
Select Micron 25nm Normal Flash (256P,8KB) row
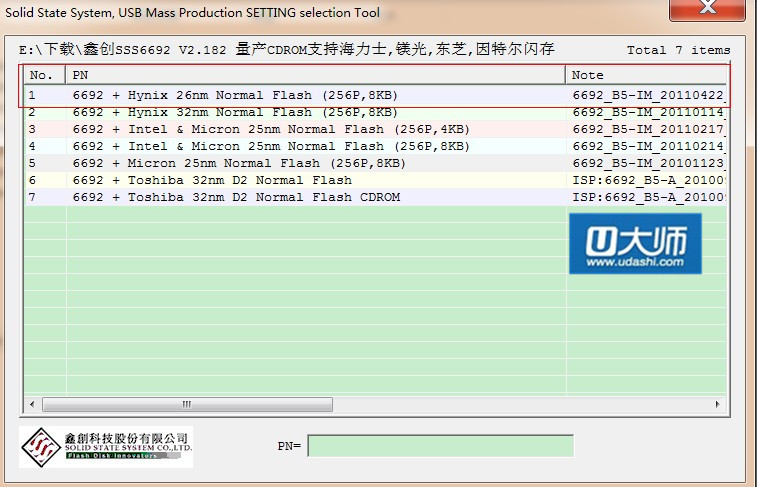pyautogui.click(x=238, y=163)
